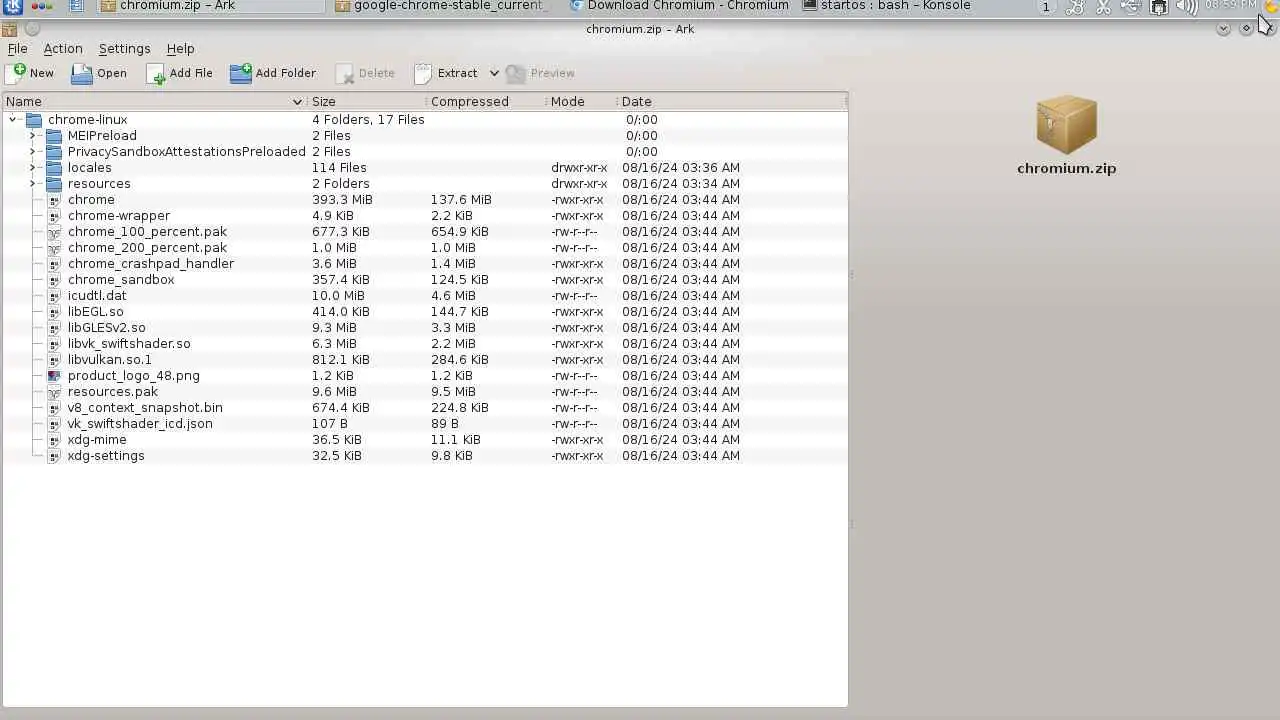This screenshot has height=720, width=1280.
Task: Sort by the Compressed column header
Action: 486,102
